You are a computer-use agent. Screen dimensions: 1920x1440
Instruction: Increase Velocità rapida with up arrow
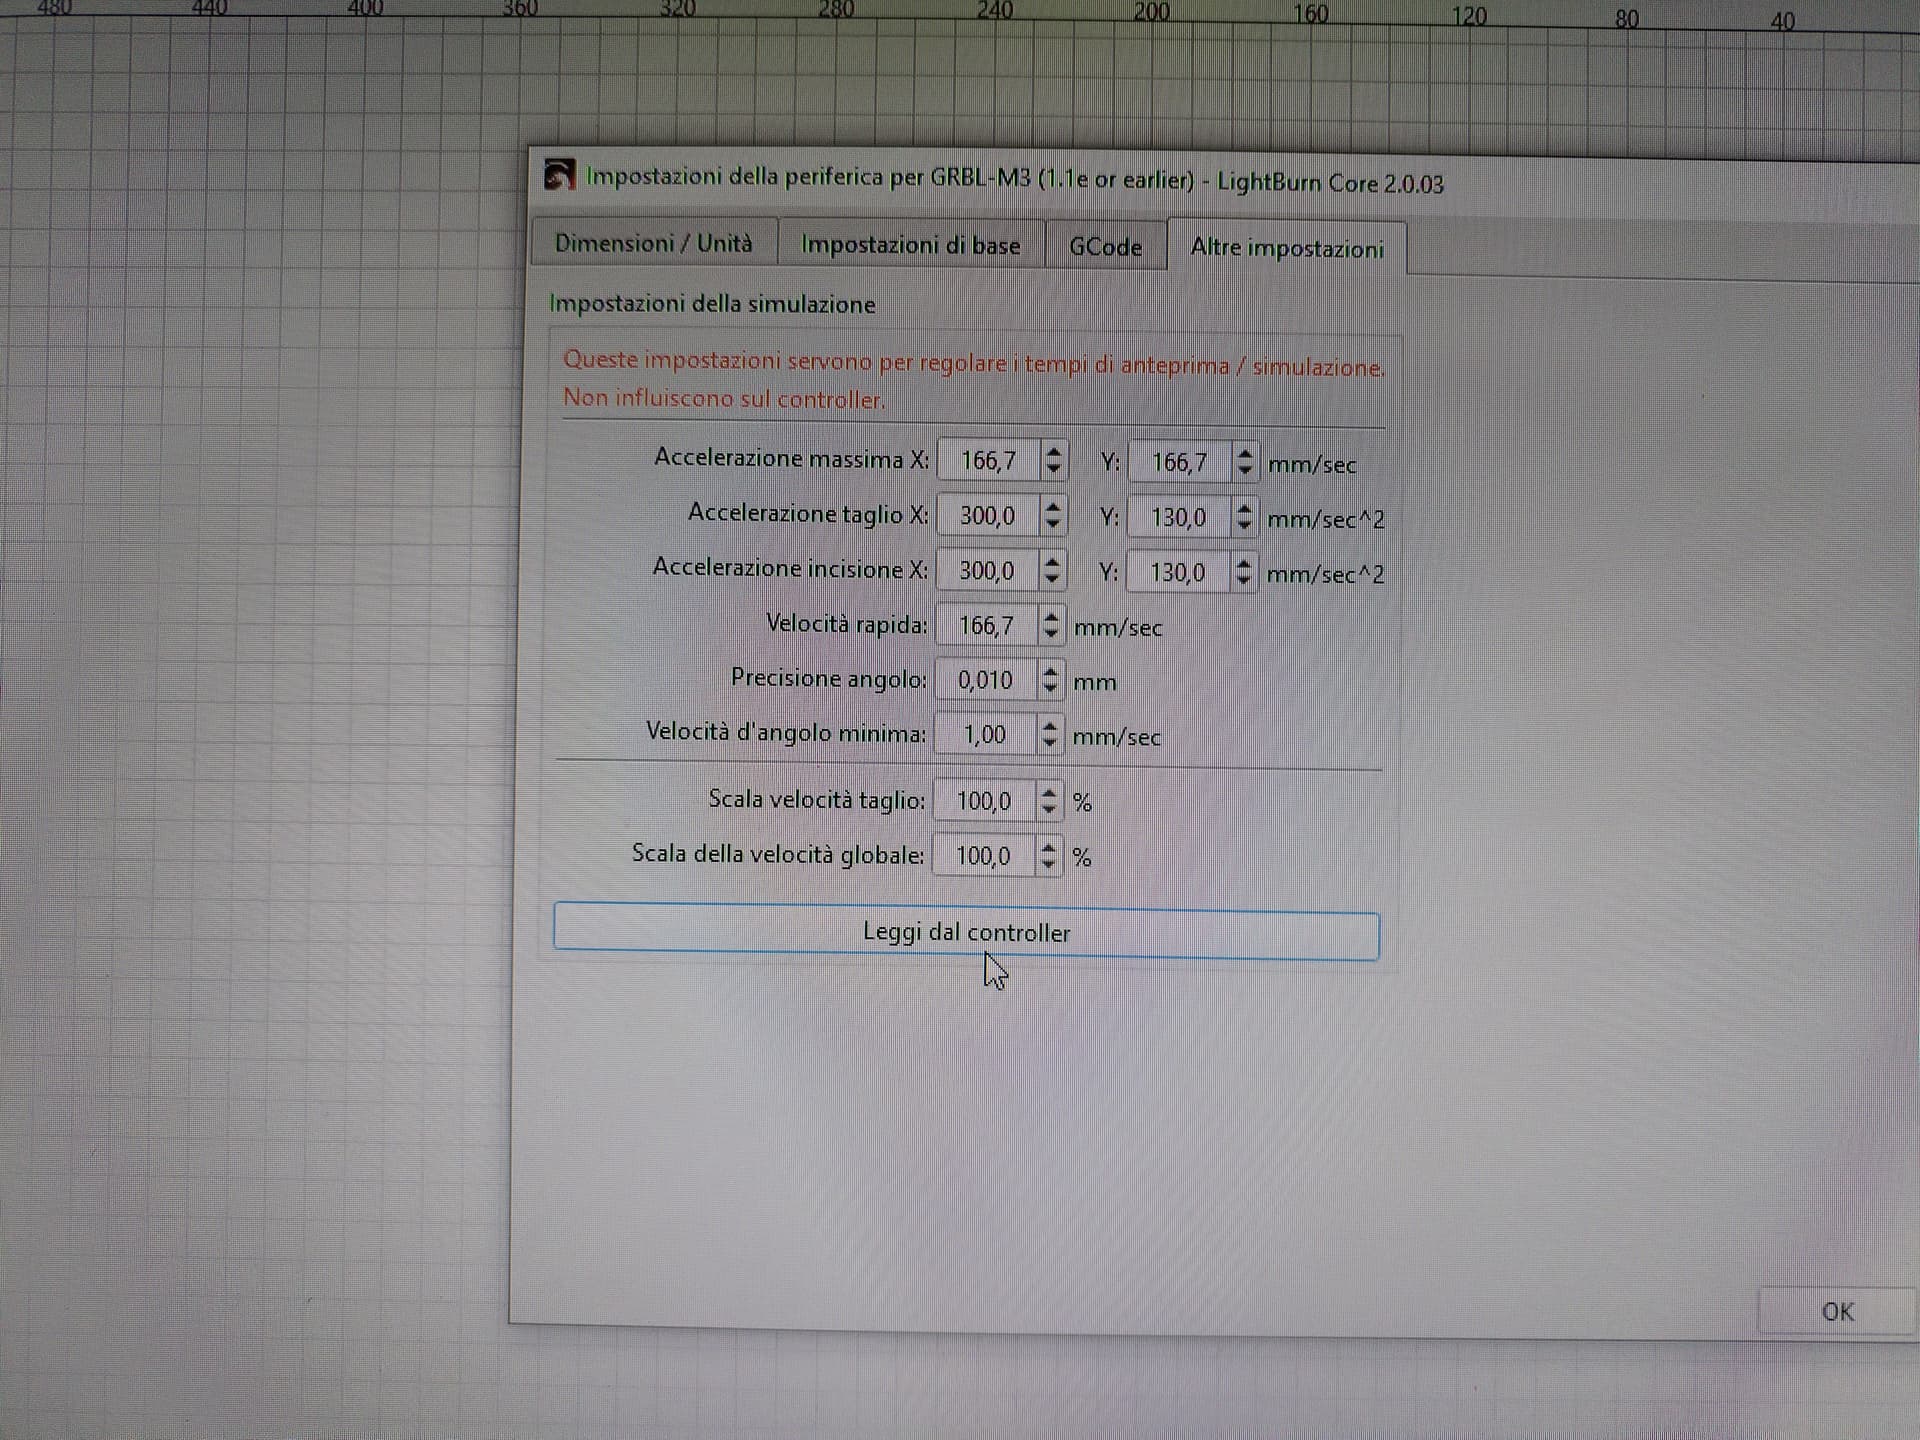(x=1050, y=617)
